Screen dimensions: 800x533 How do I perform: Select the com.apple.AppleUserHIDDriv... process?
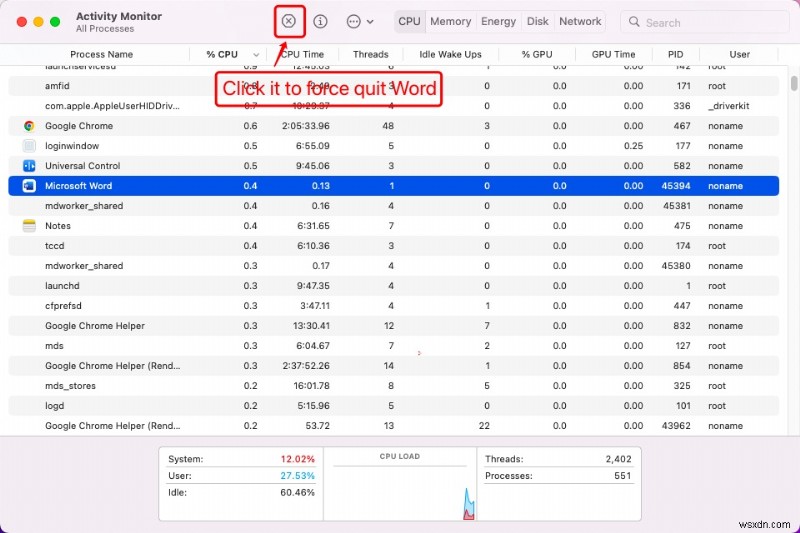(112, 106)
